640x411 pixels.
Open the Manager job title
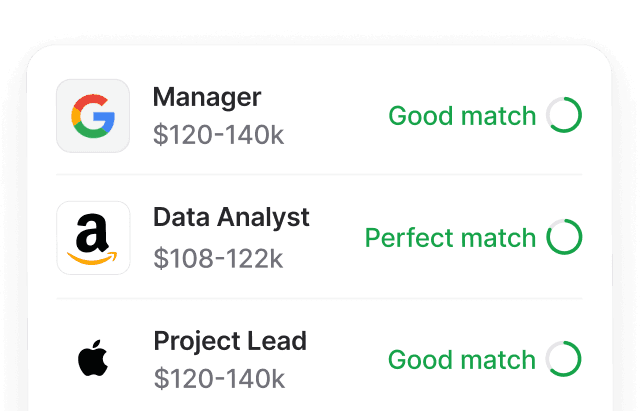(x=207, y=97)
